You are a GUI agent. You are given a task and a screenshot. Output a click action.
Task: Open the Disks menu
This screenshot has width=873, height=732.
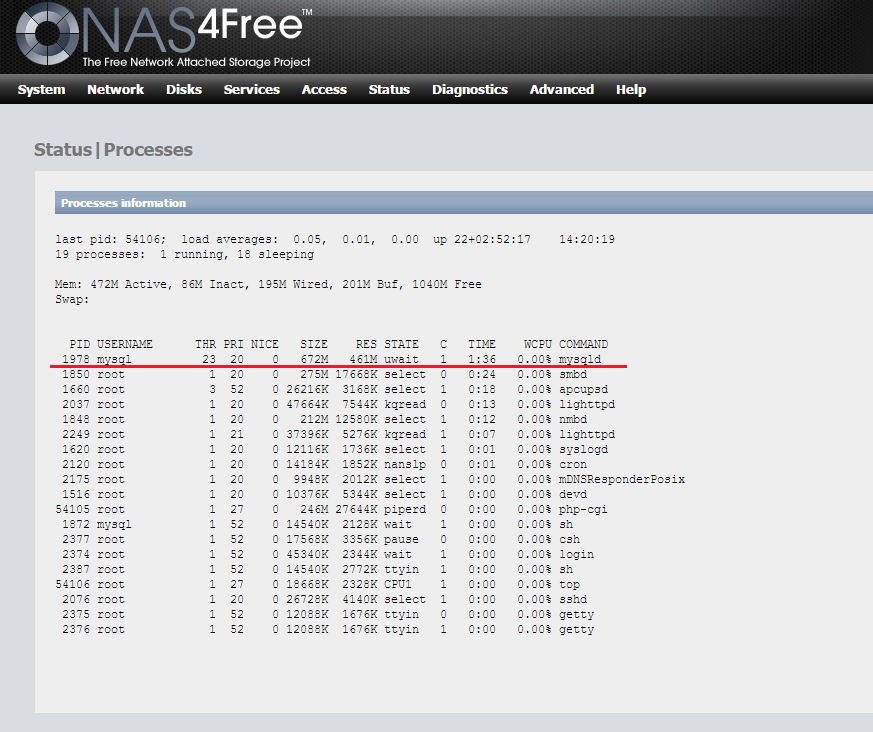[184, 90]
